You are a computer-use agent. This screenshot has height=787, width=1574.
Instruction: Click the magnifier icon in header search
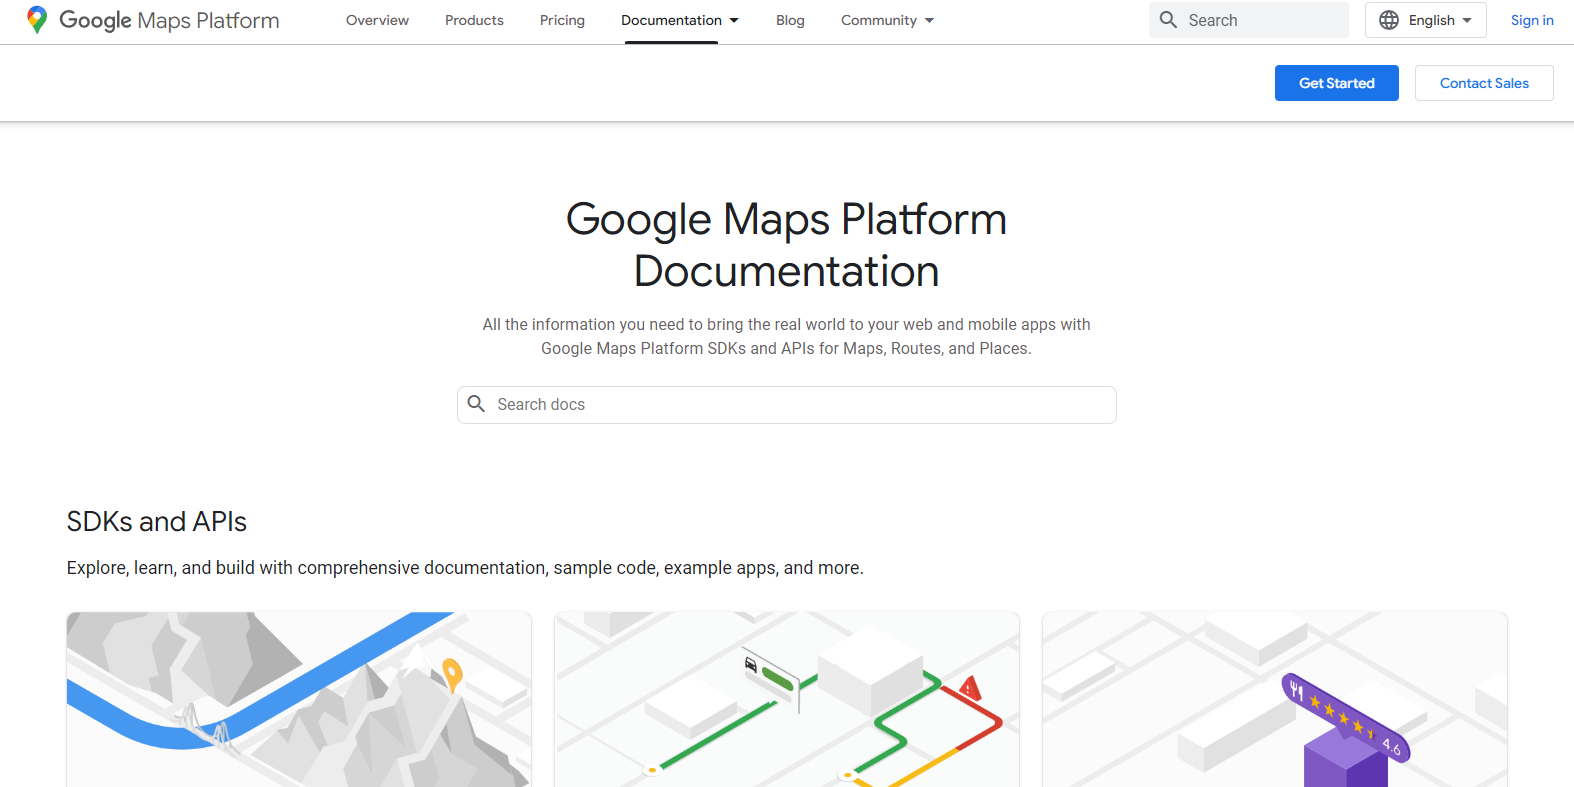click(1168, 20)
